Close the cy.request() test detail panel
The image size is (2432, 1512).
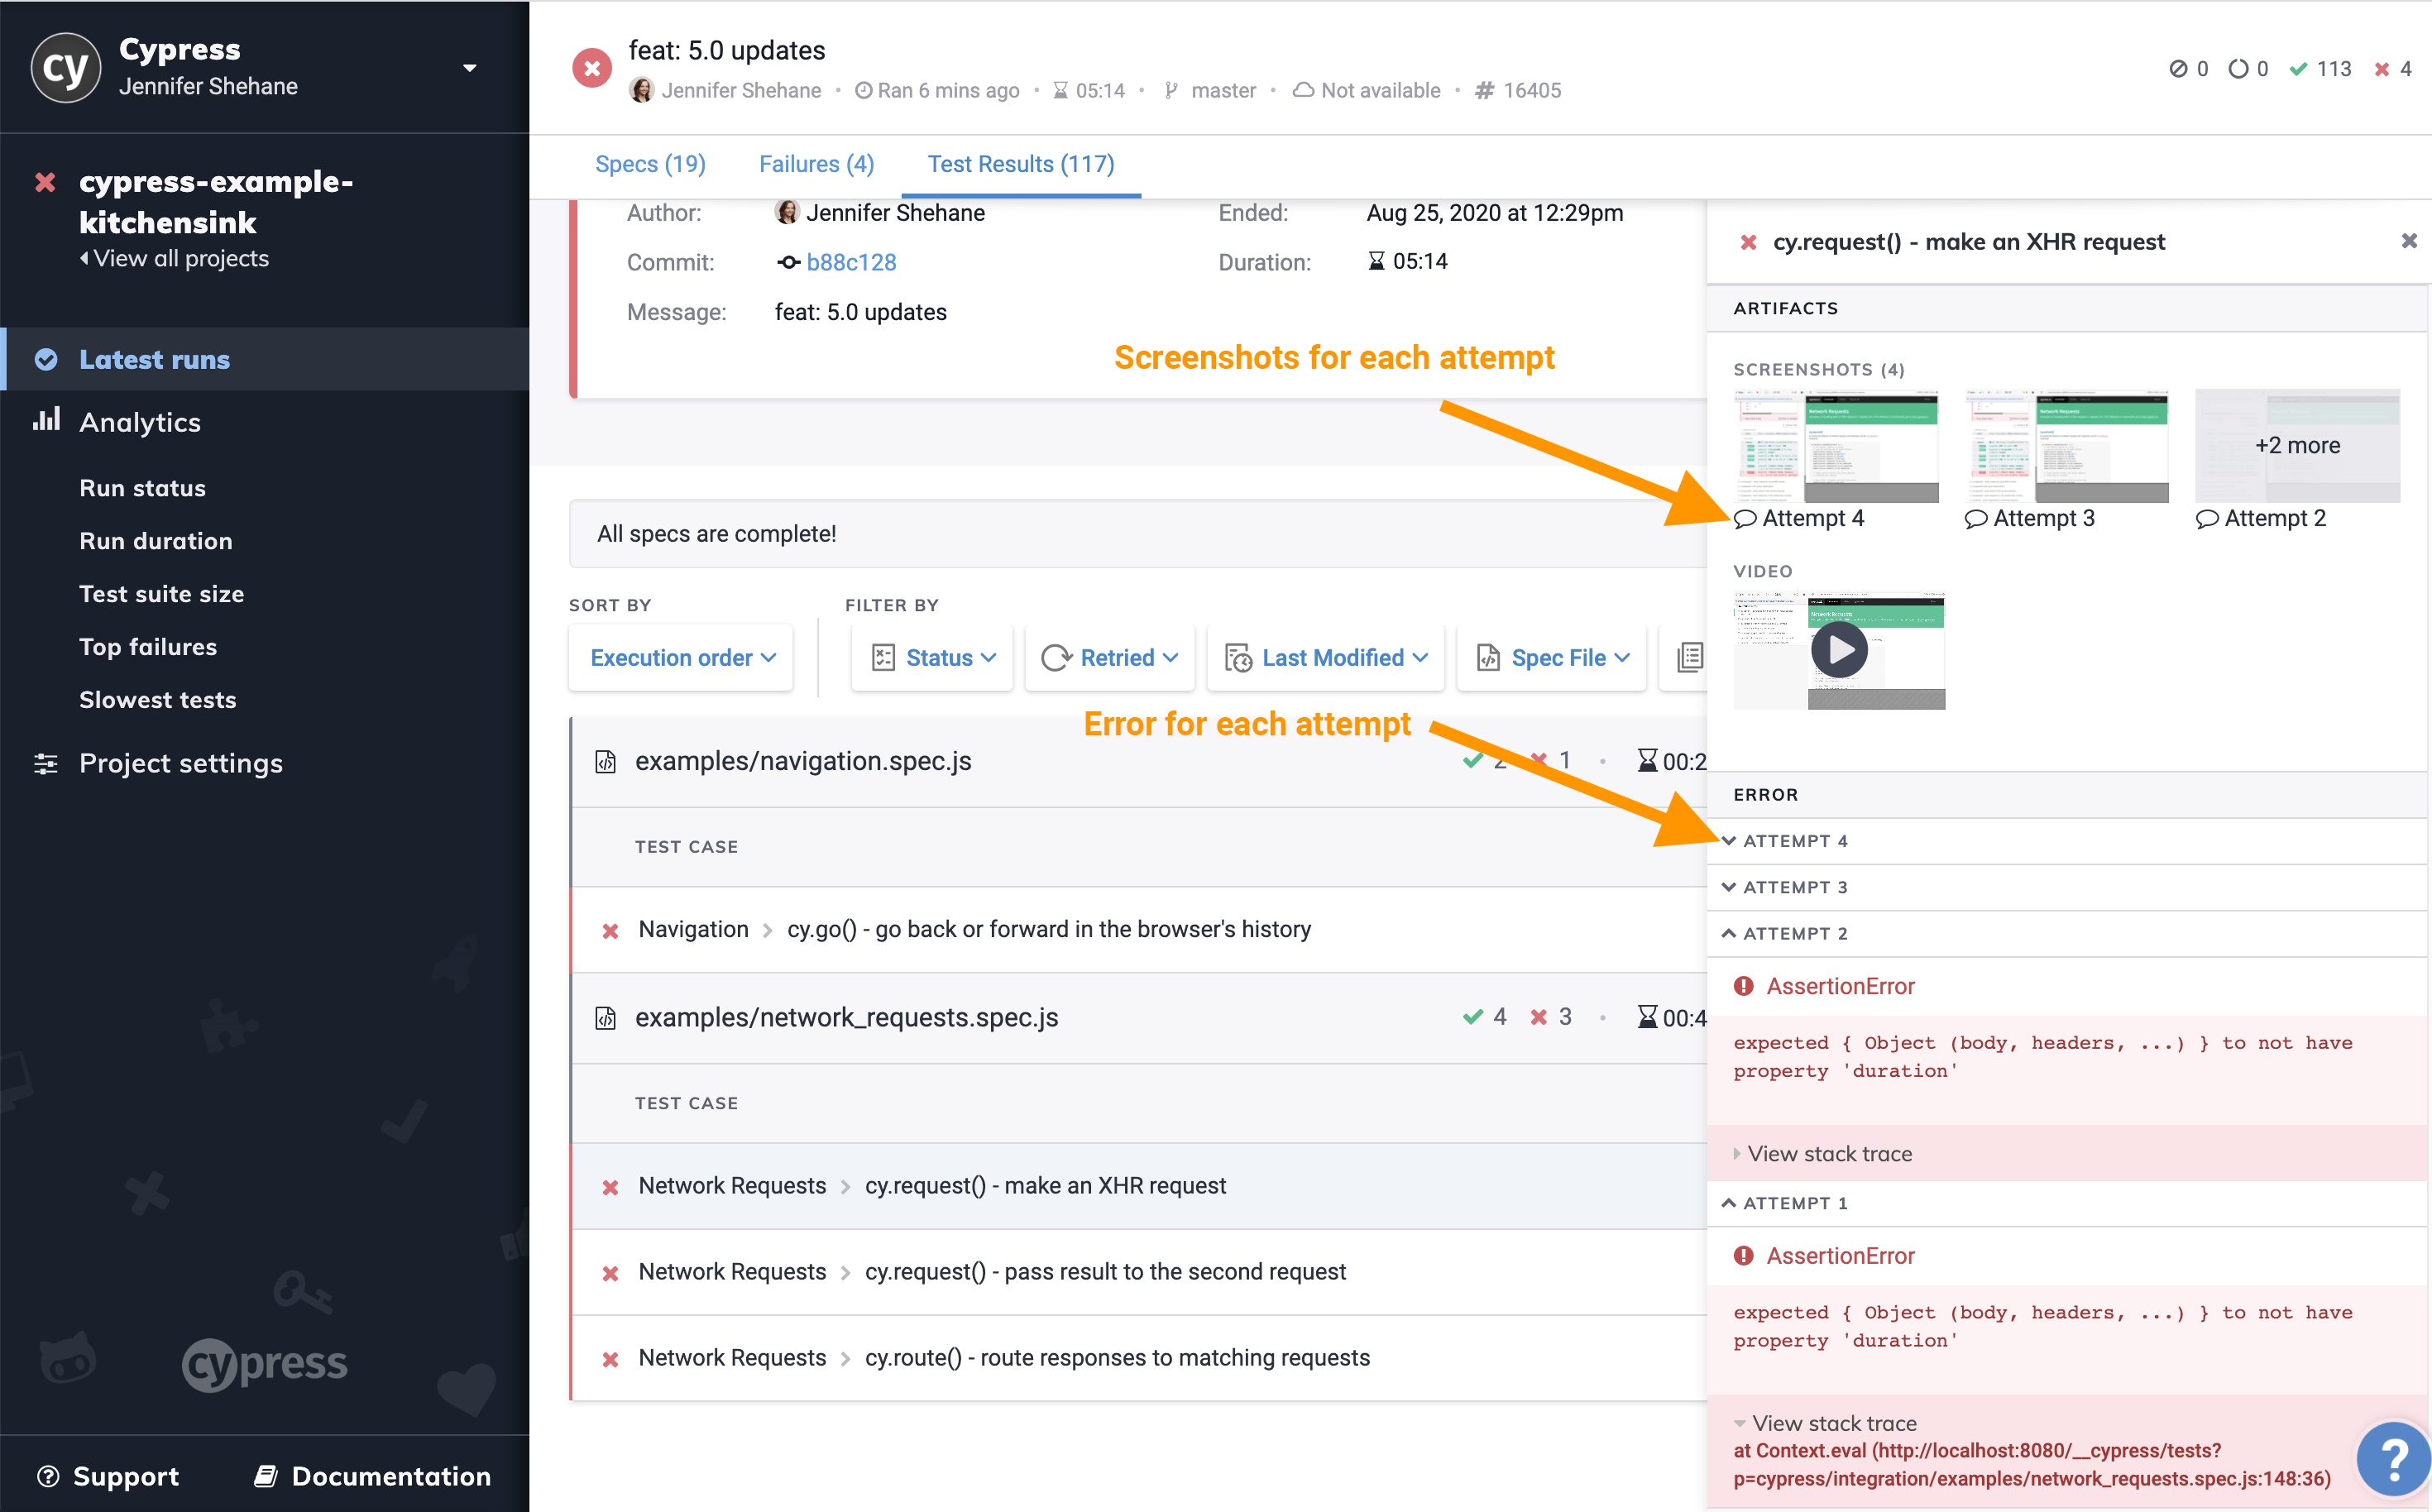pyautogui.click(x=2408, y=241)
